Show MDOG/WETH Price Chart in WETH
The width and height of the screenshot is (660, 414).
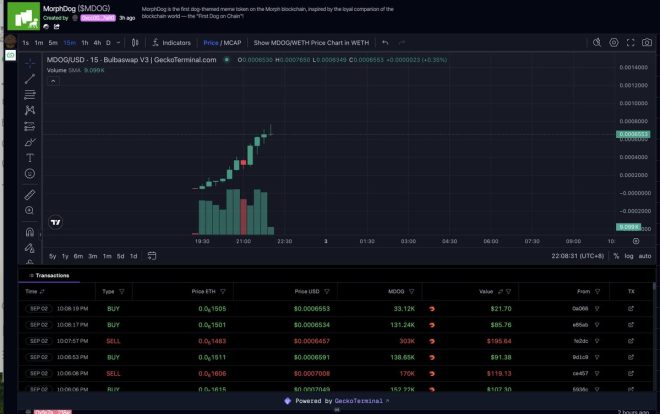tap(311, 42)
